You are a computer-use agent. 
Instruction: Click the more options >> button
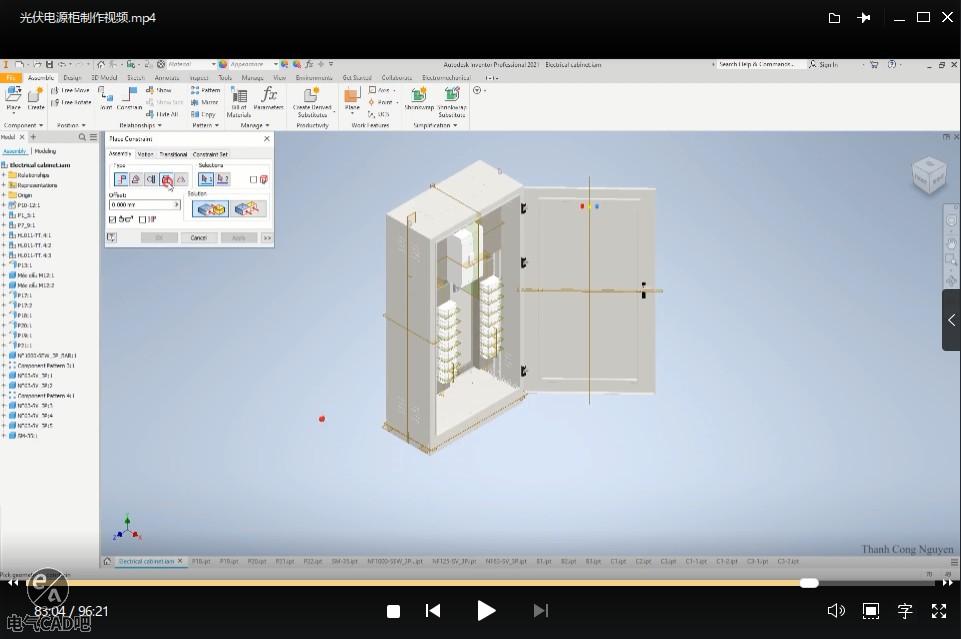pyautogui.click(x=267, y=238)
